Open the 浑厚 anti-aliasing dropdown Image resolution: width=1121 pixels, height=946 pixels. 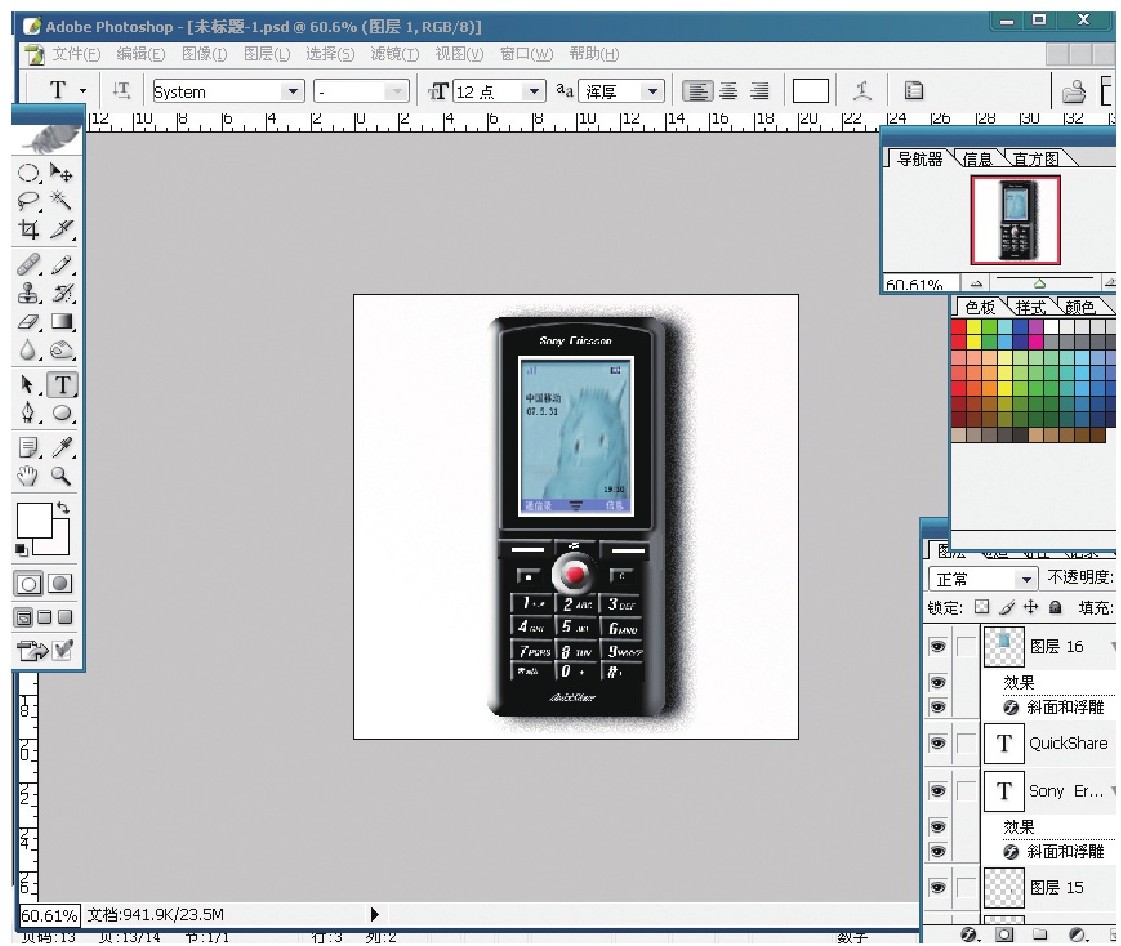(x=651, y=92)
